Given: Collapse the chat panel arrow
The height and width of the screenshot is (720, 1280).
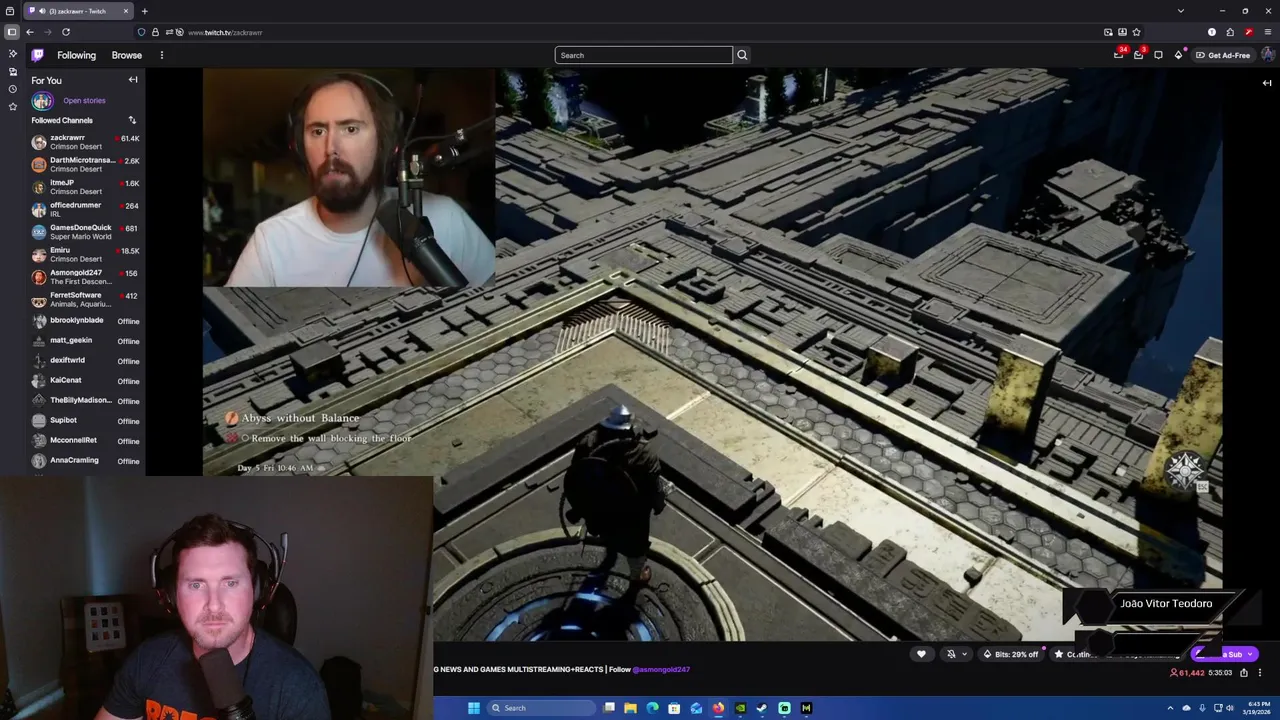Looking at the screenshot, I should point(1267,83).
